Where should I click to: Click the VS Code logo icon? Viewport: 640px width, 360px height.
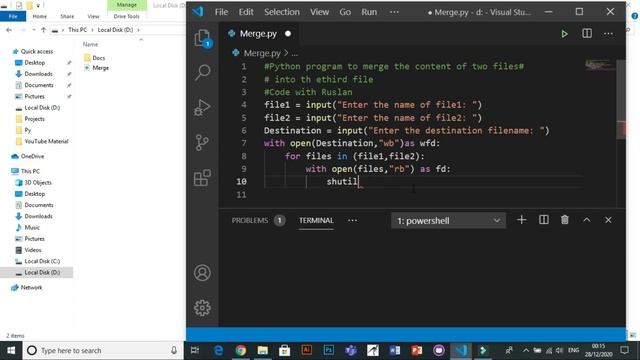point(198,12)
